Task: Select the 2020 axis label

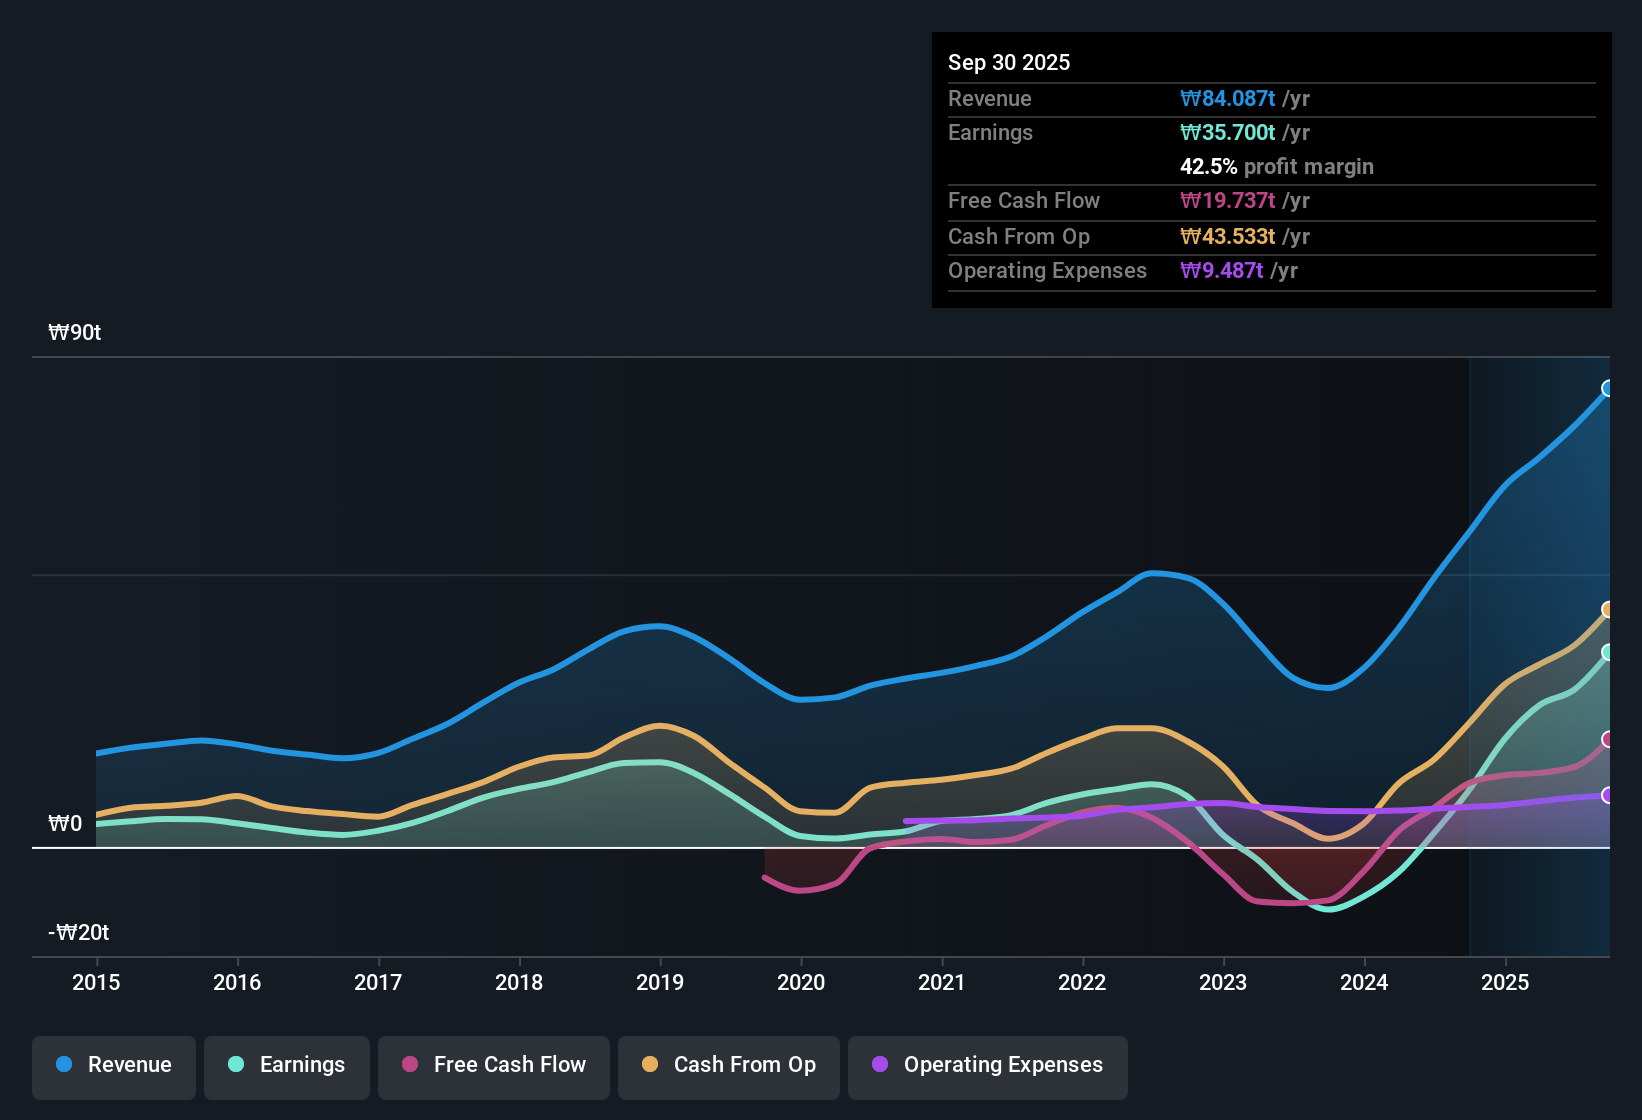Action: click(x=801, y=983)
